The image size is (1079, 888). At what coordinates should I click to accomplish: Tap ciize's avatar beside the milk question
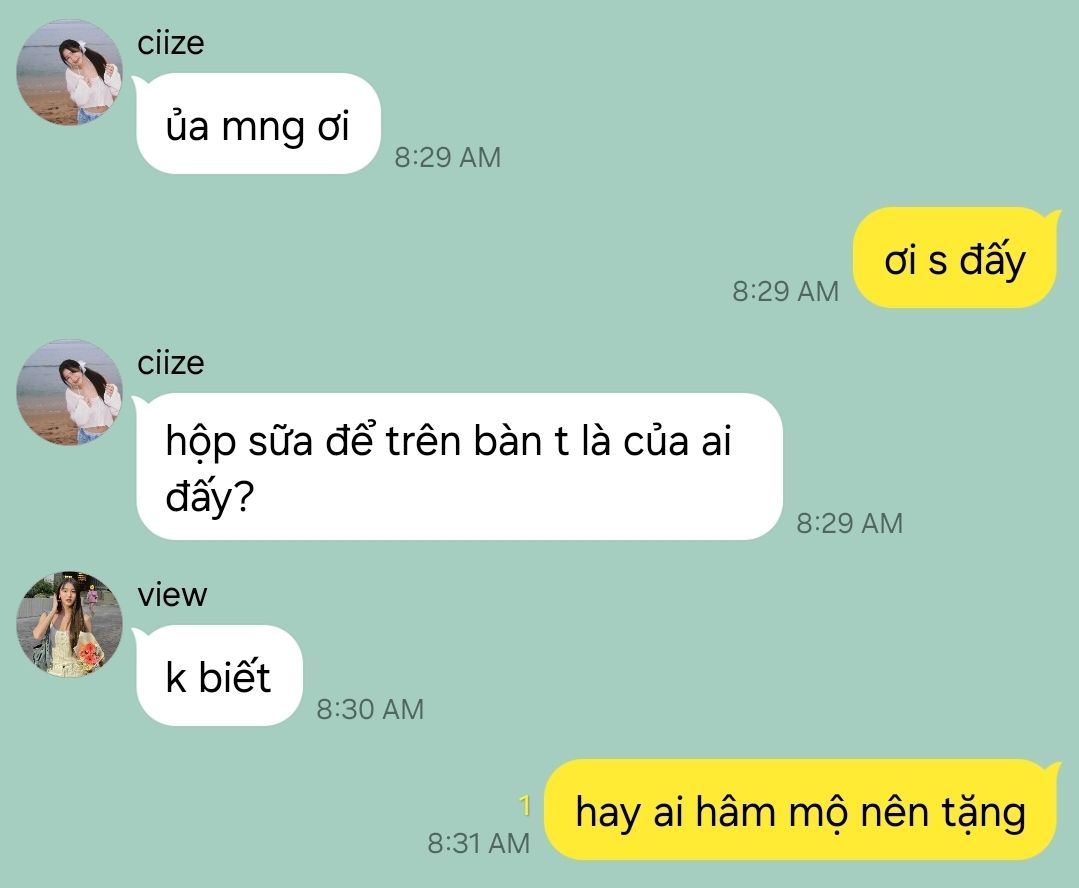(70, 392)
